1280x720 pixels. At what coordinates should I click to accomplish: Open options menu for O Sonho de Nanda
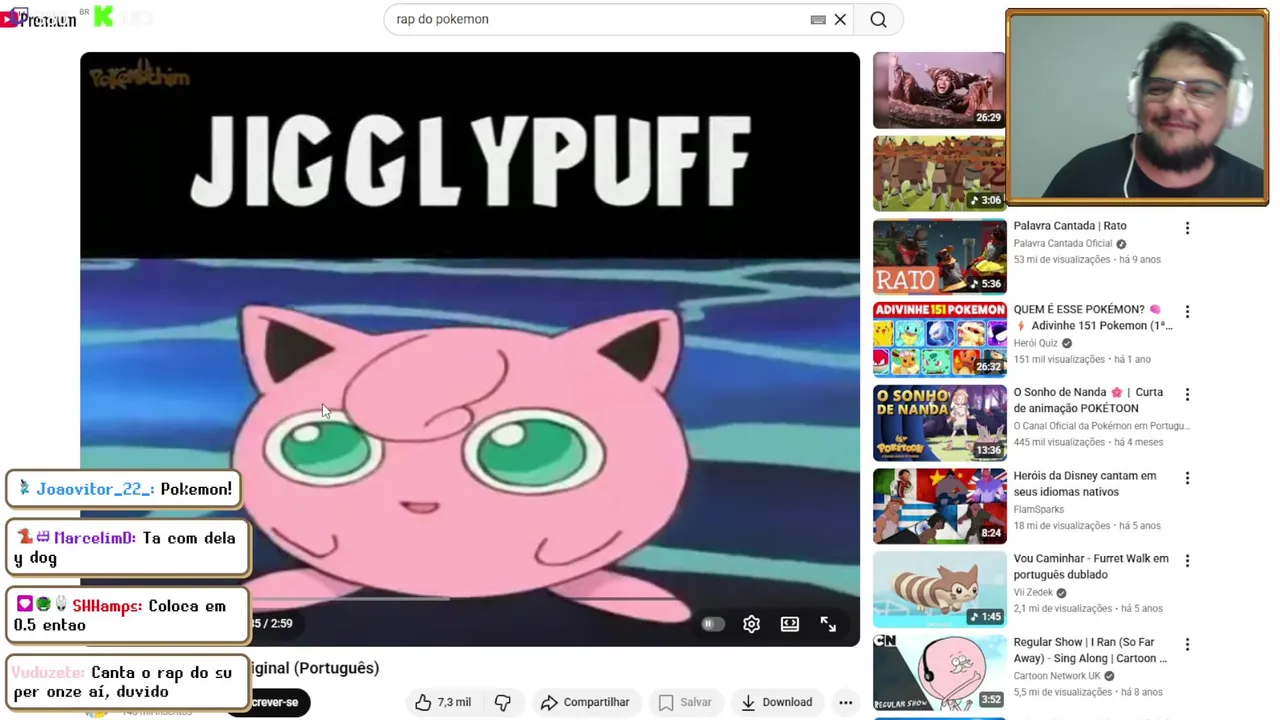pos(1187,394)
